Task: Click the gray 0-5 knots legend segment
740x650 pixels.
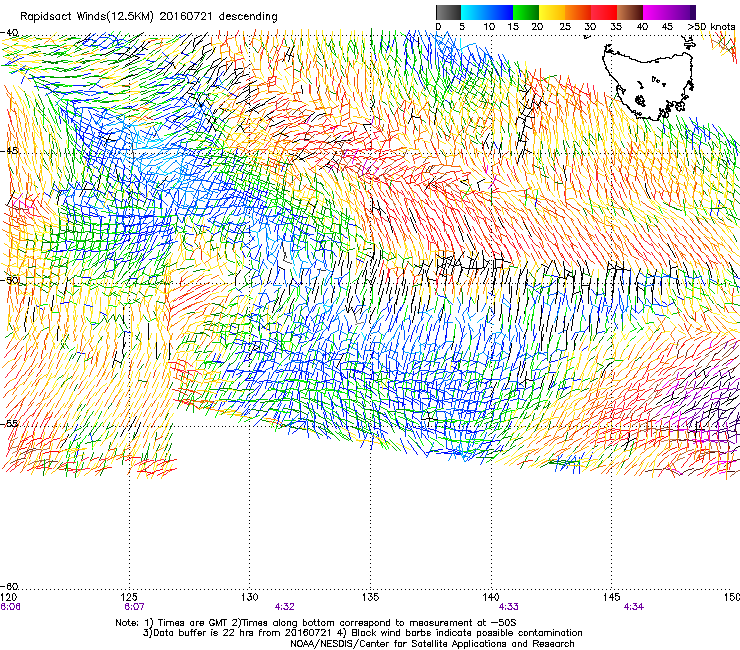Action: [448, 12]
